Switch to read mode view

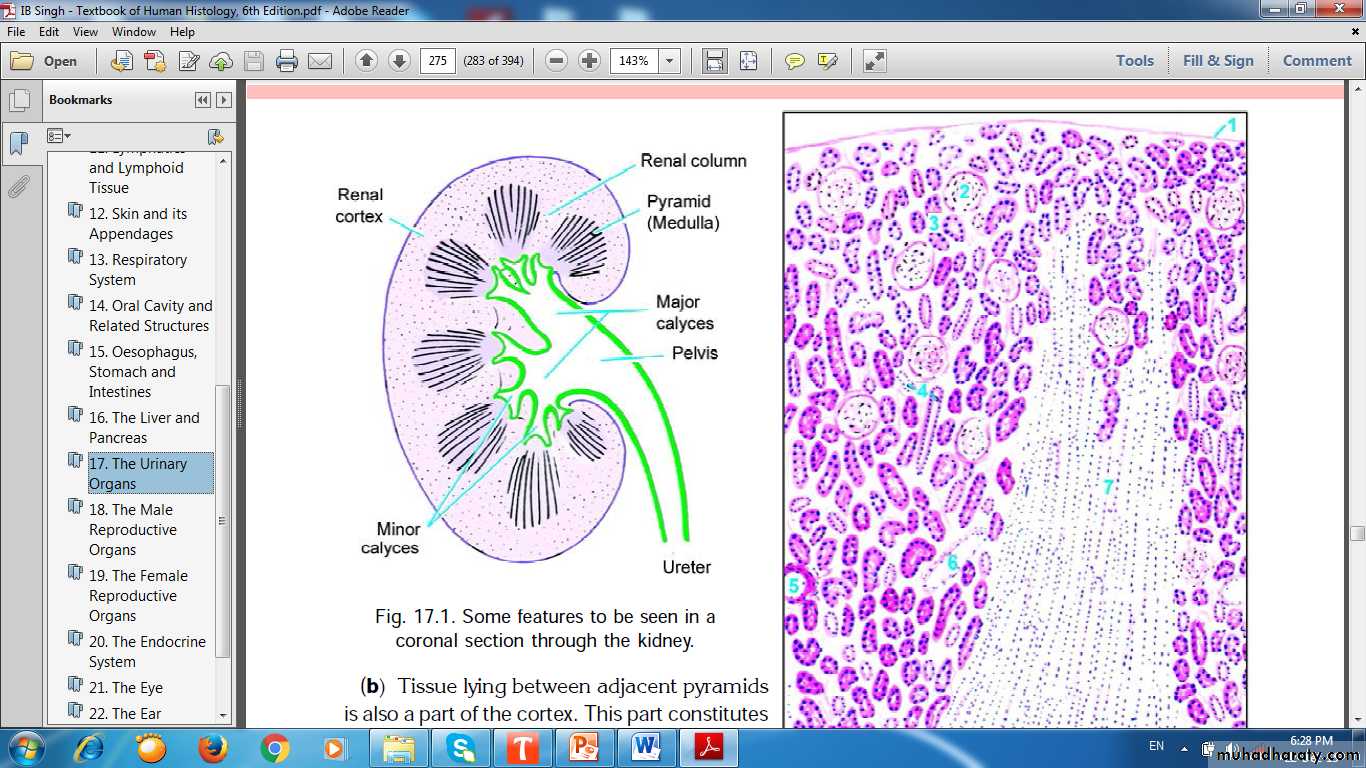pyautogui.click(x=875, y=61)
